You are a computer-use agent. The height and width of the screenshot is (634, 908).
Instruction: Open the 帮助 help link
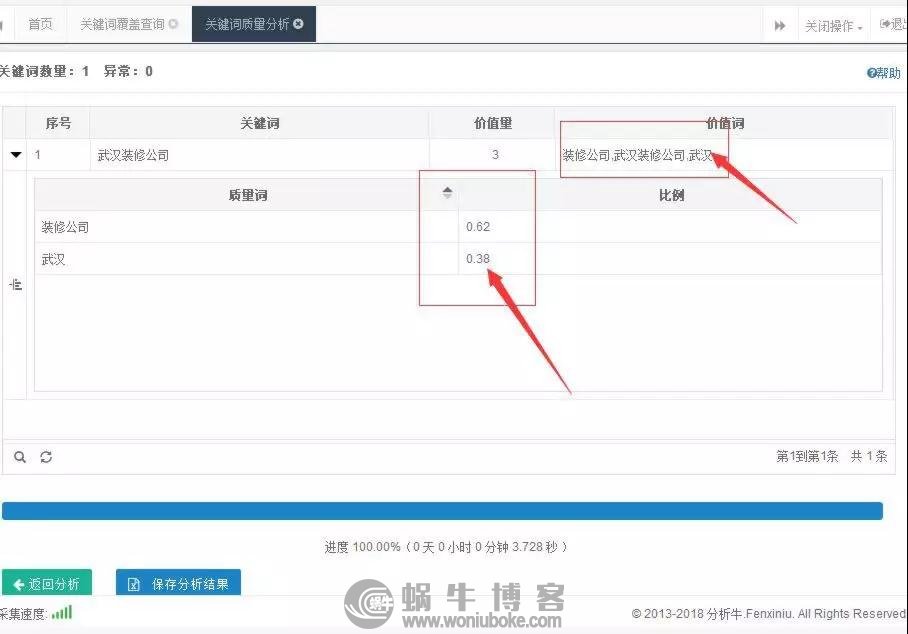884,73
